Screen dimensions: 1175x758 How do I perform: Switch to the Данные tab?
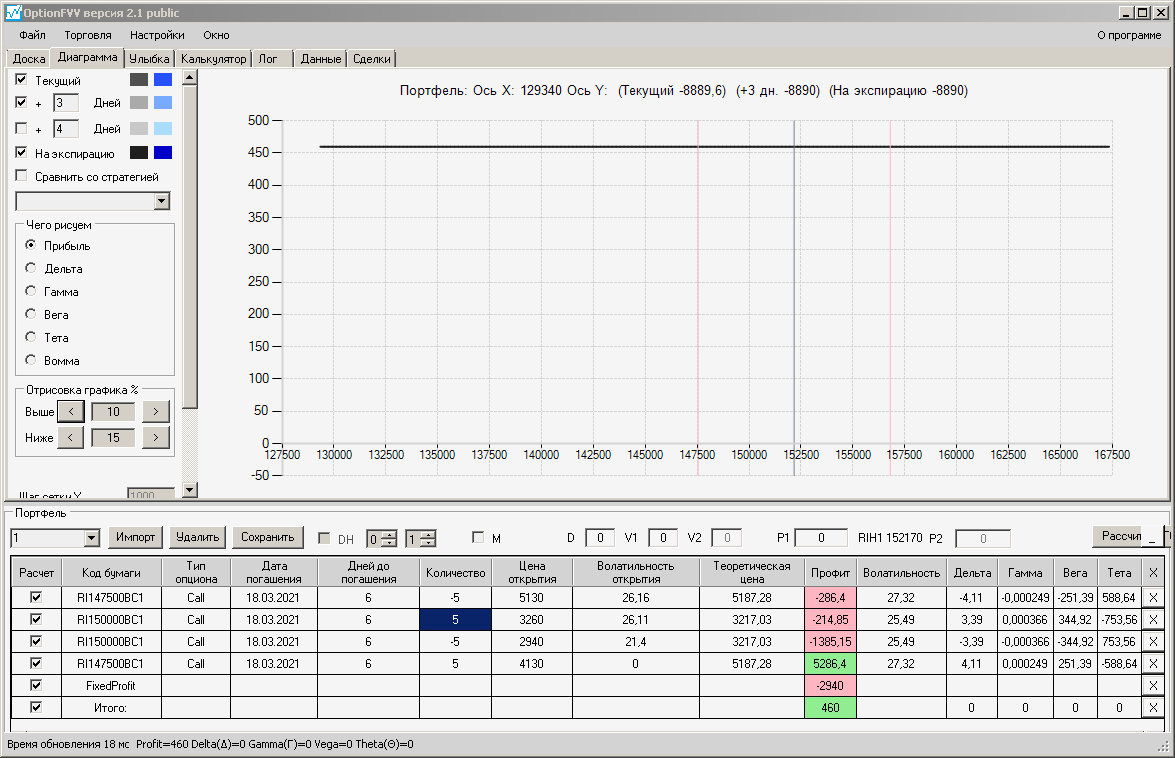(x=321, y=58)
